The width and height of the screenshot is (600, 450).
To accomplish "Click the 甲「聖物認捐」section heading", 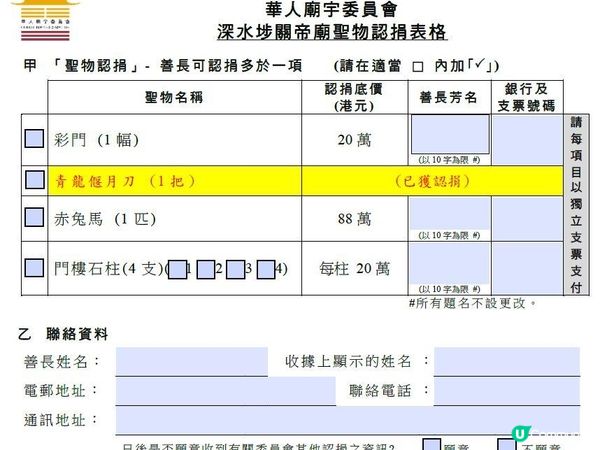I will click(x=163, y=66).
